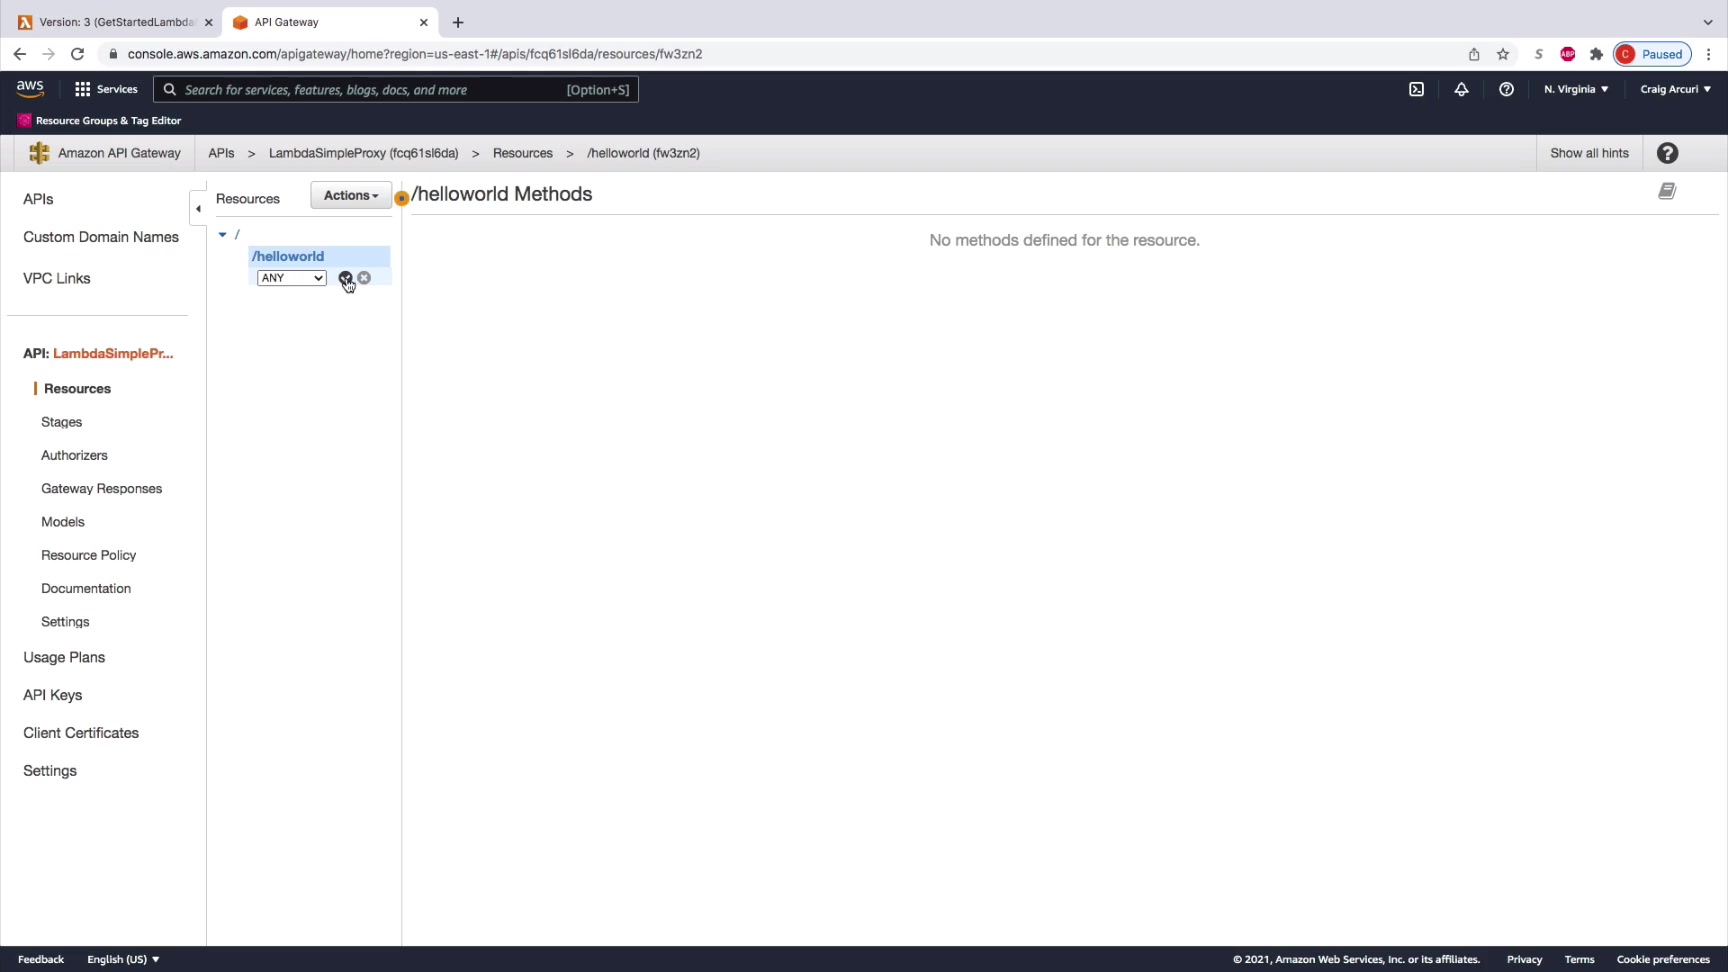Open the AWS home logo
Image resolution: width=1728 pixels, height=972 pixels.
pyautogui.click(x=30, y=89)
